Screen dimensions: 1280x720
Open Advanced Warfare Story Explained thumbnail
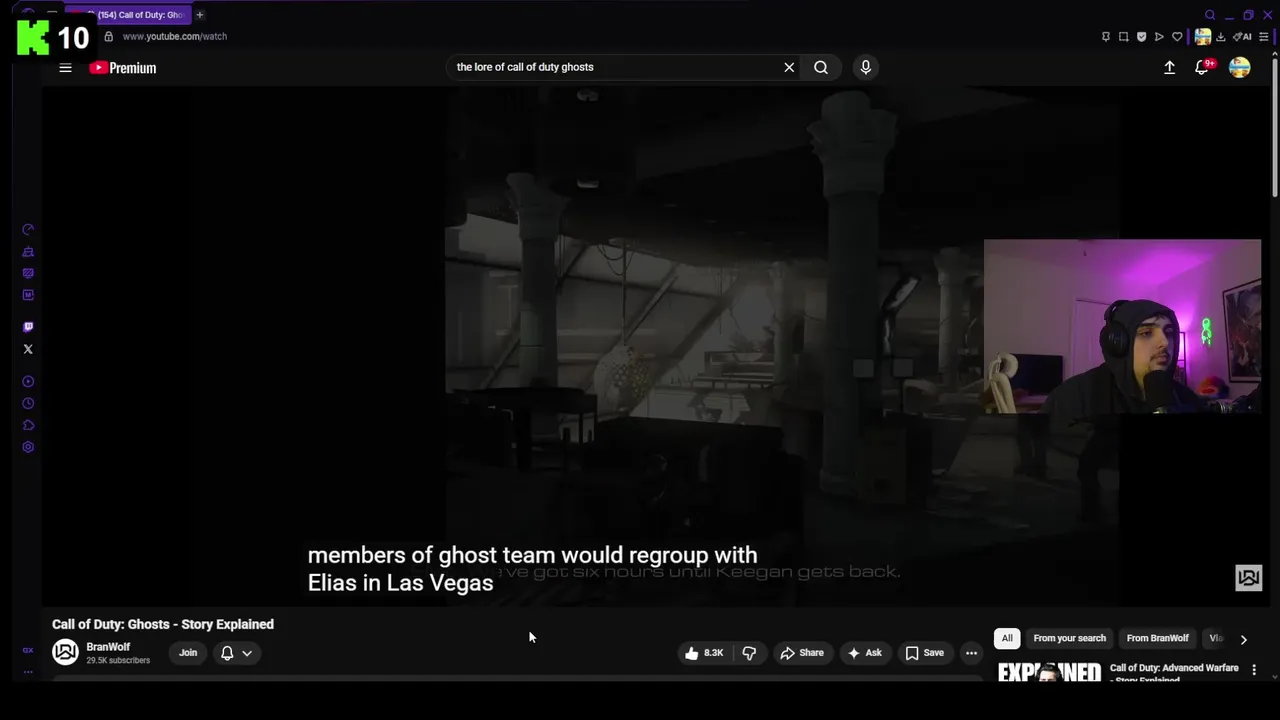(x=1049, y=672)
